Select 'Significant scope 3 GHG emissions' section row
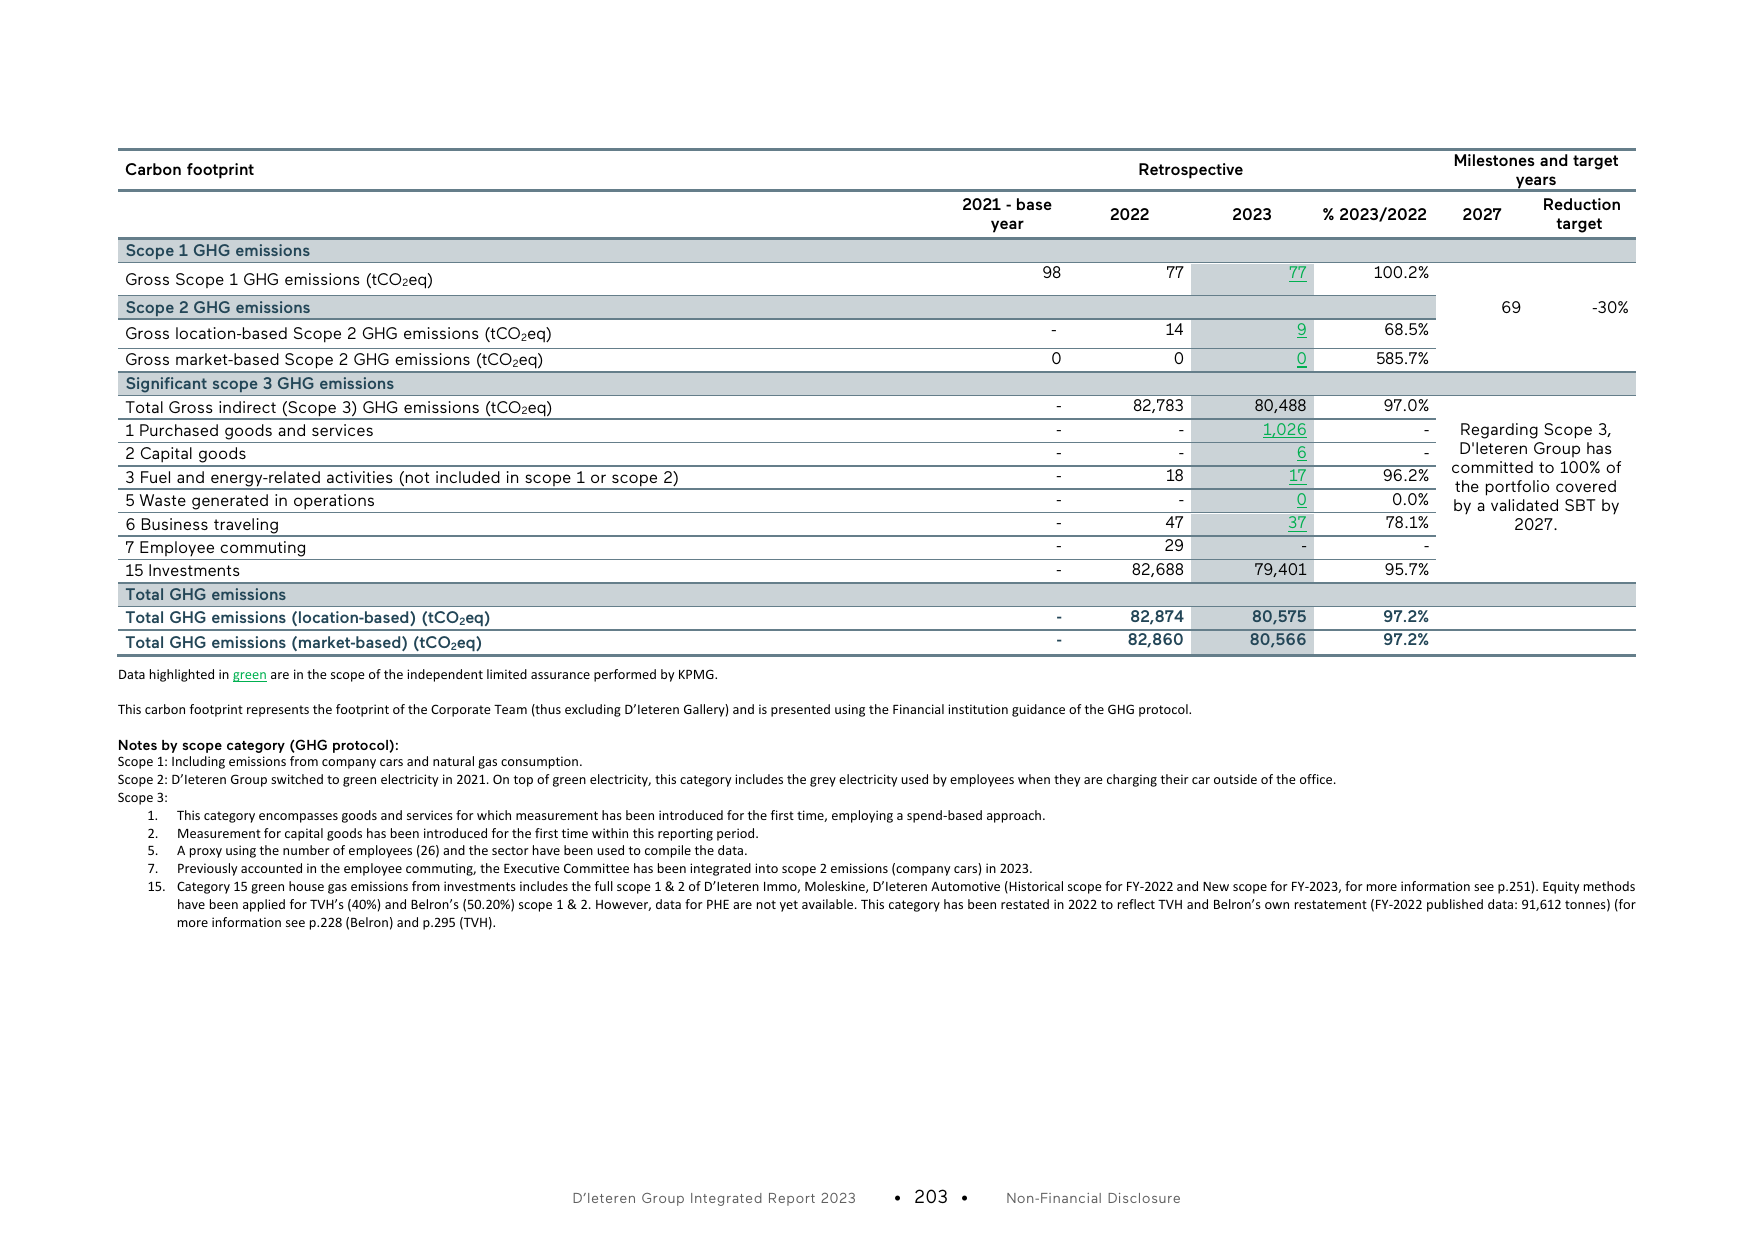Viewport: 1754px width, 1241px height. (x=877, y=384)
